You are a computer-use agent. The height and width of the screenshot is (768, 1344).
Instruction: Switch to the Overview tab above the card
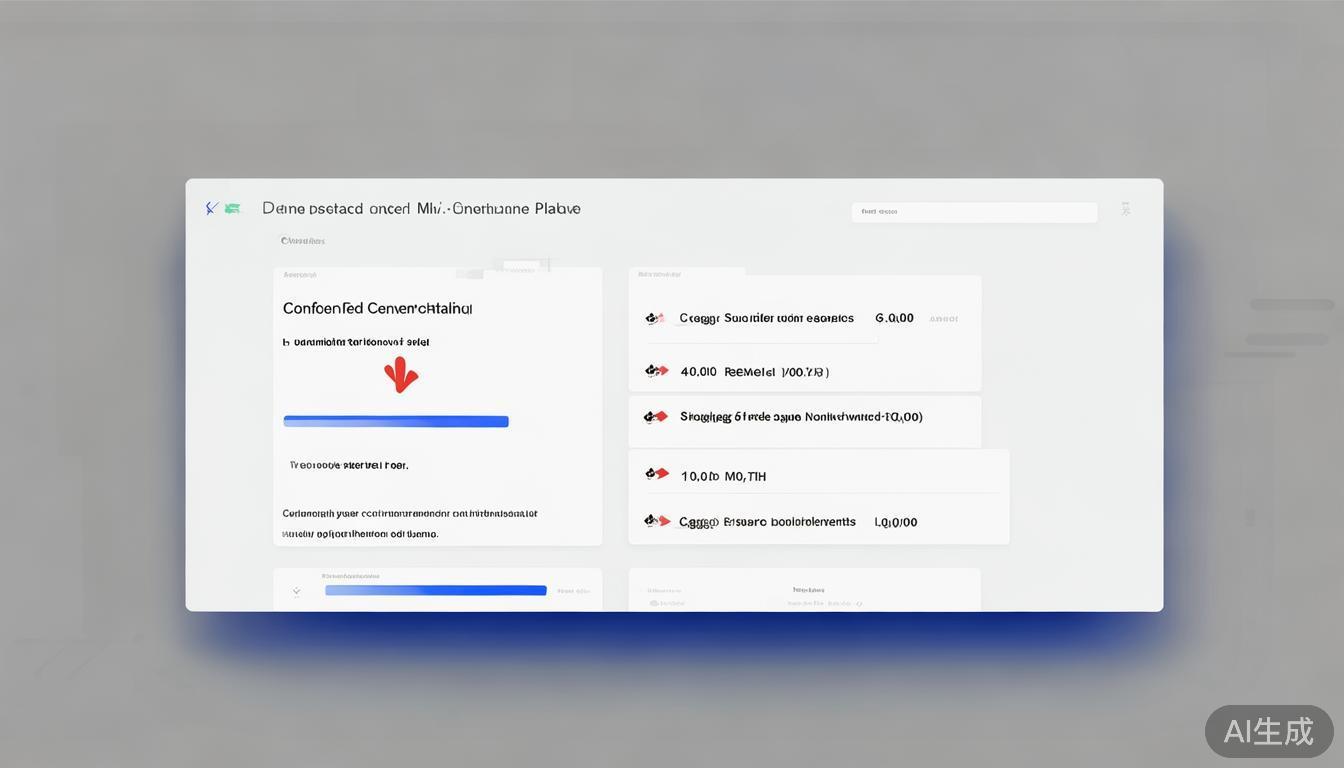pos(302,240)
